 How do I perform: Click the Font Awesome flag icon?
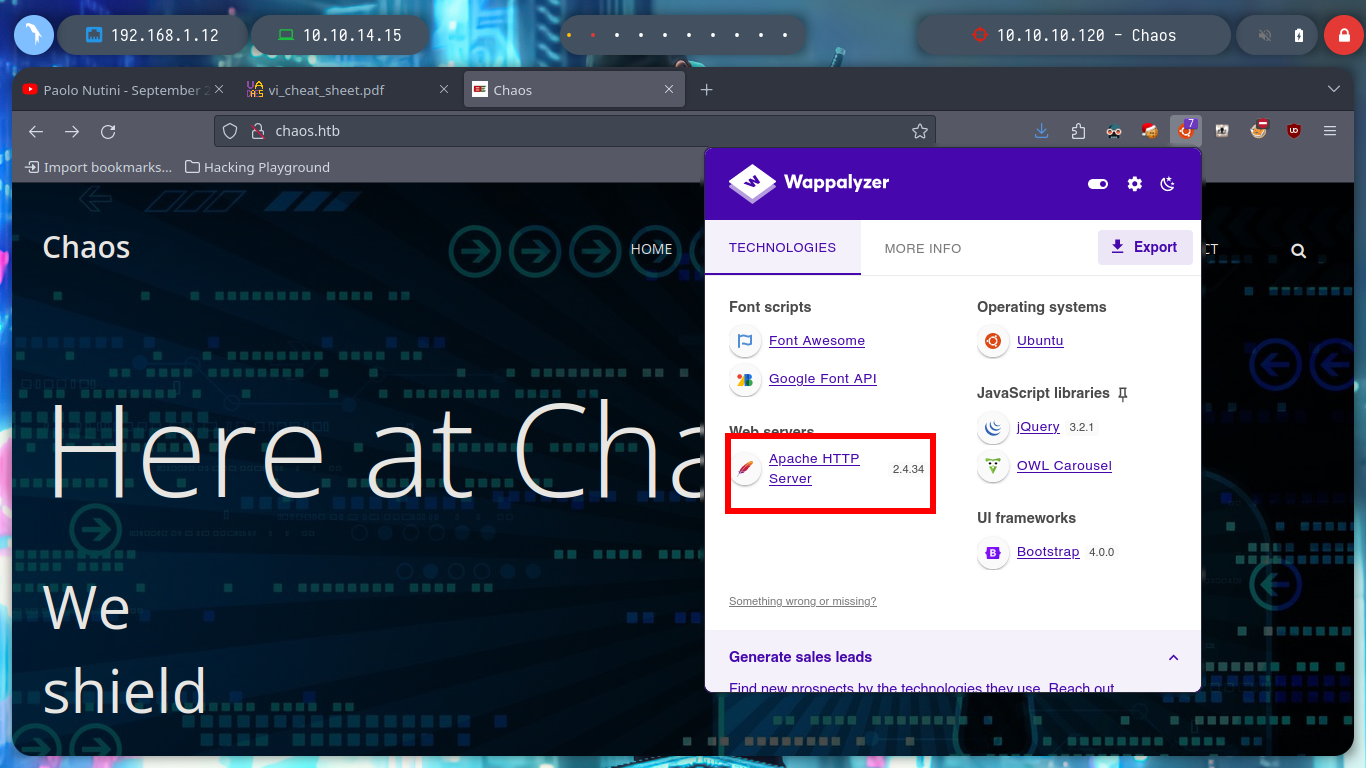(745, 341)
